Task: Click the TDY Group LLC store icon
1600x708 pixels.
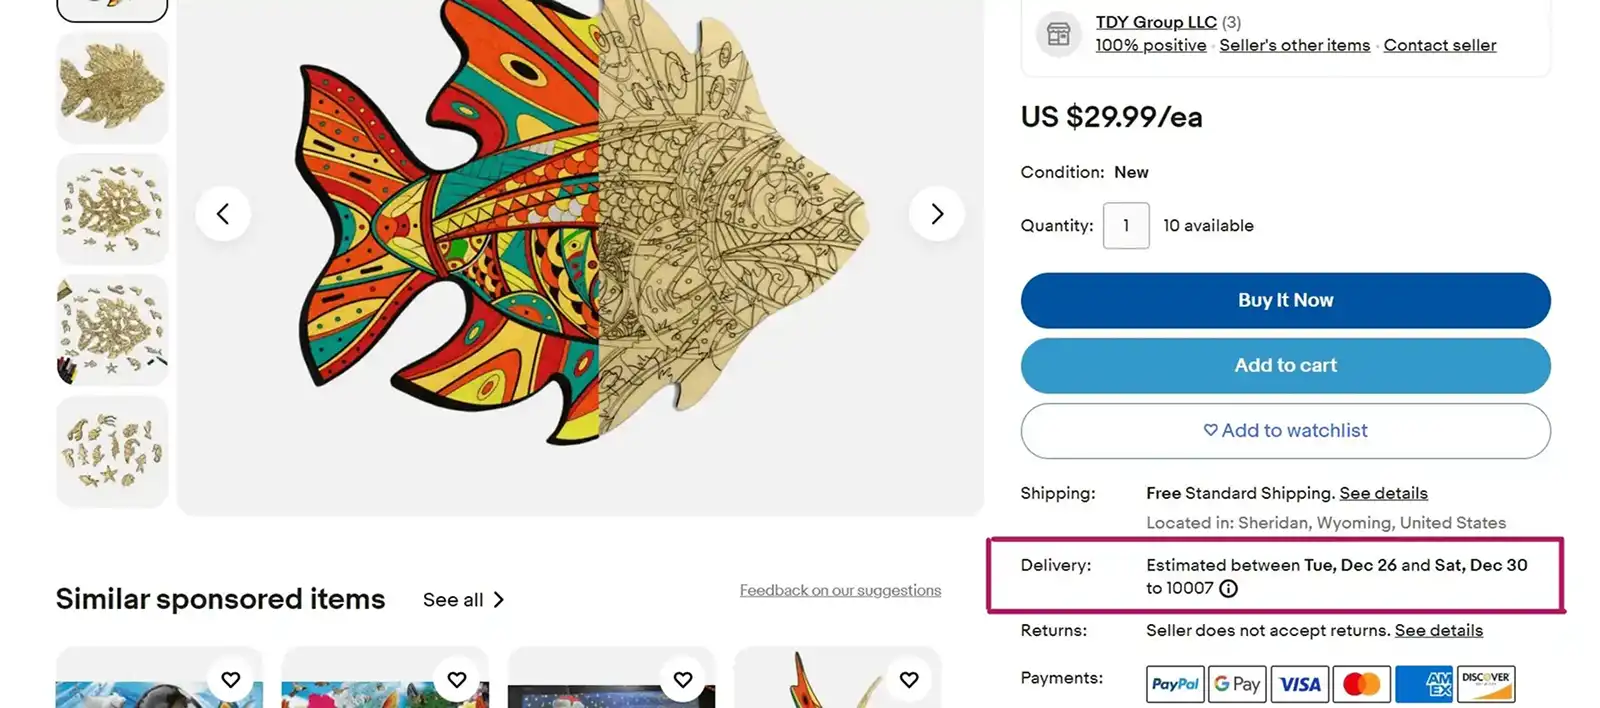Action: (1058, 33)
